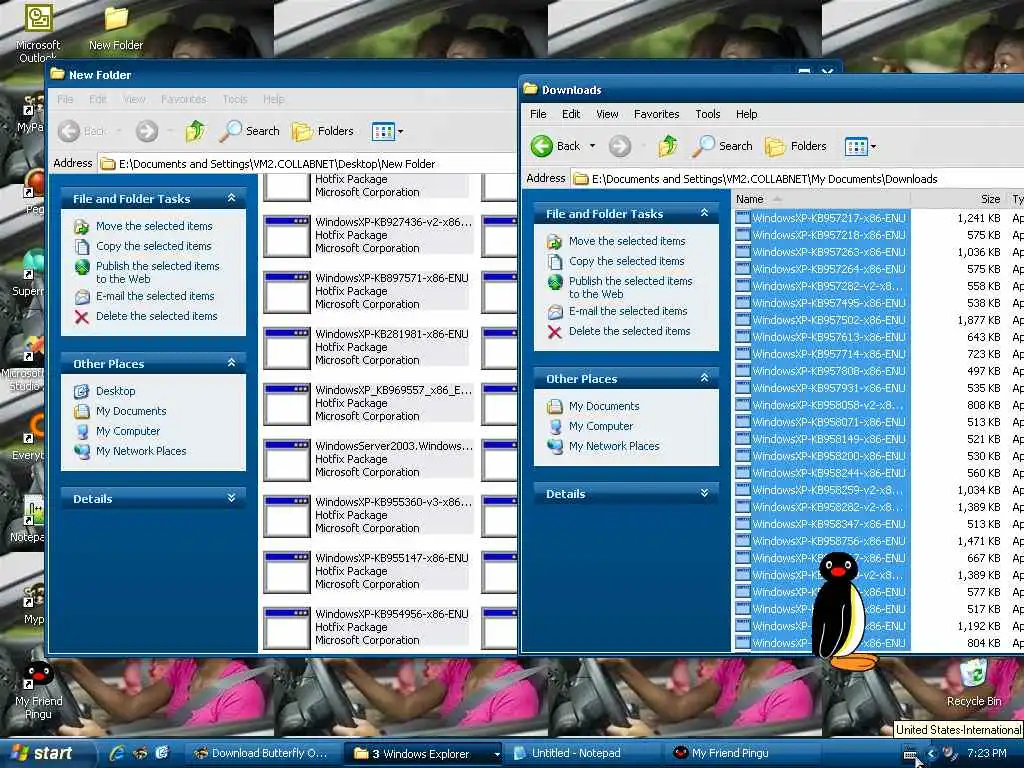
Task: Select My Friend Pingu desktop shortcut
Action: tap(39, 691)
